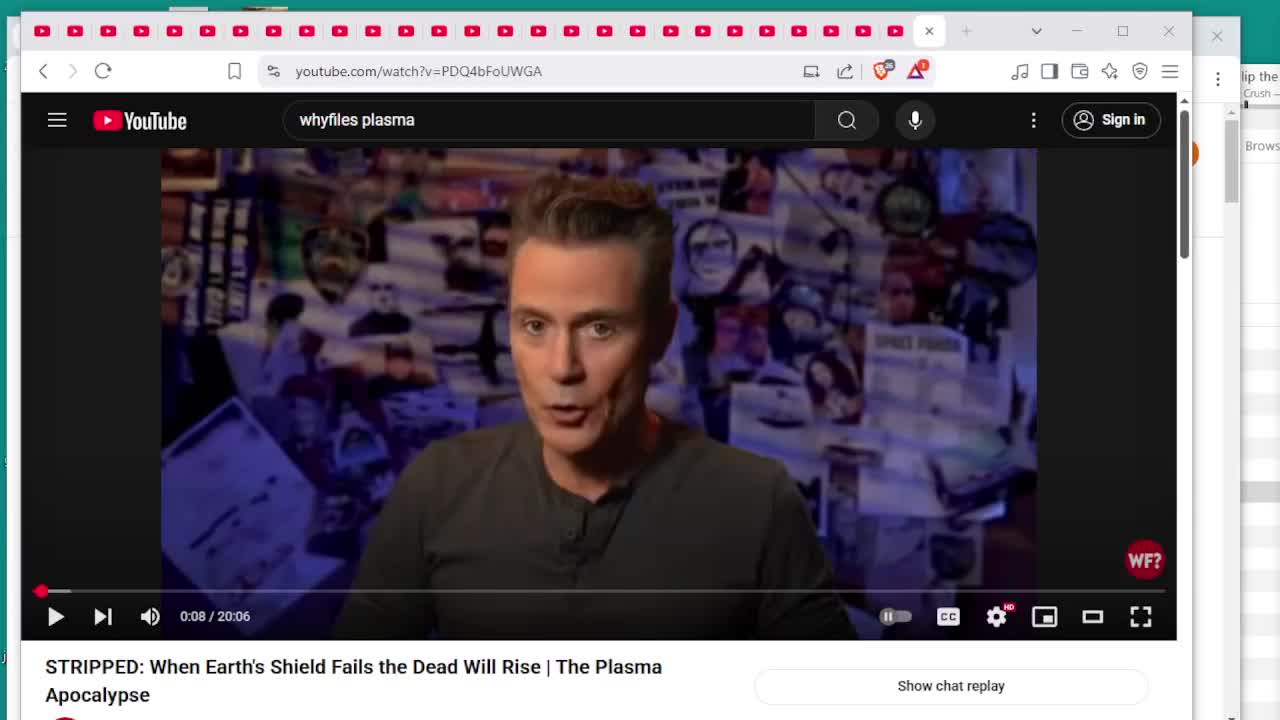Mute the video volume
Image resolution: width=1280 pixels, height=720 pixels.
[150, 617]
